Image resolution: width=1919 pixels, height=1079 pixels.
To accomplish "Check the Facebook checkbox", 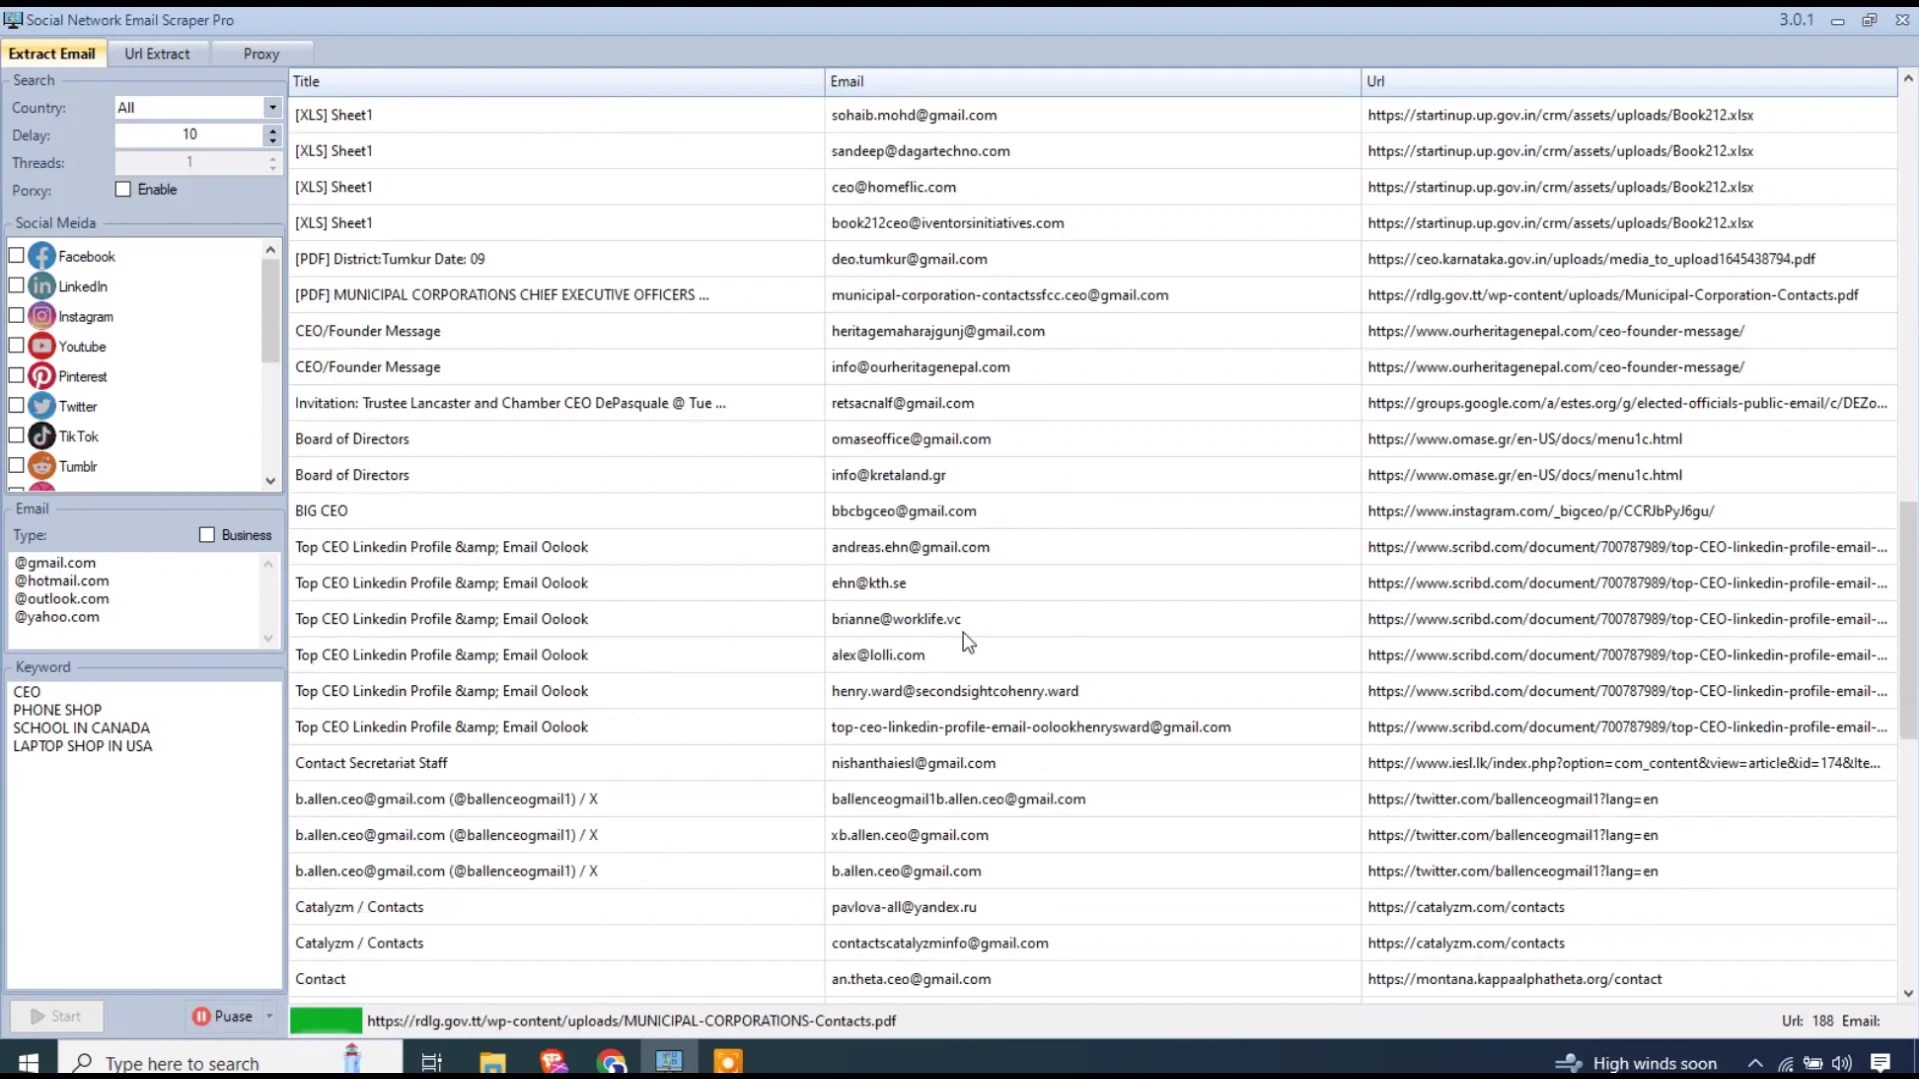I will [16, 256].
